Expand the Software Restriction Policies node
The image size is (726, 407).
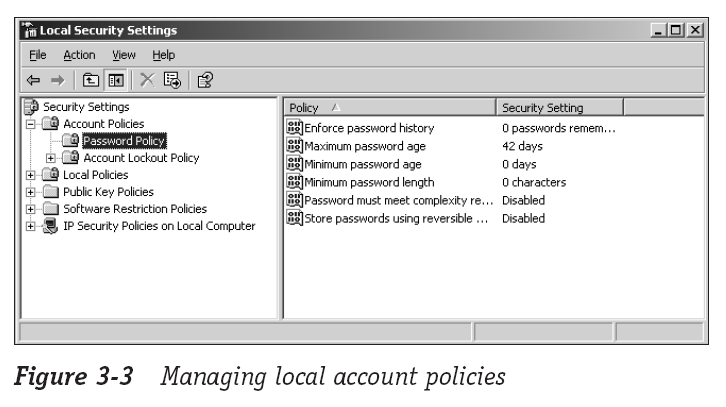coord(31,209)
